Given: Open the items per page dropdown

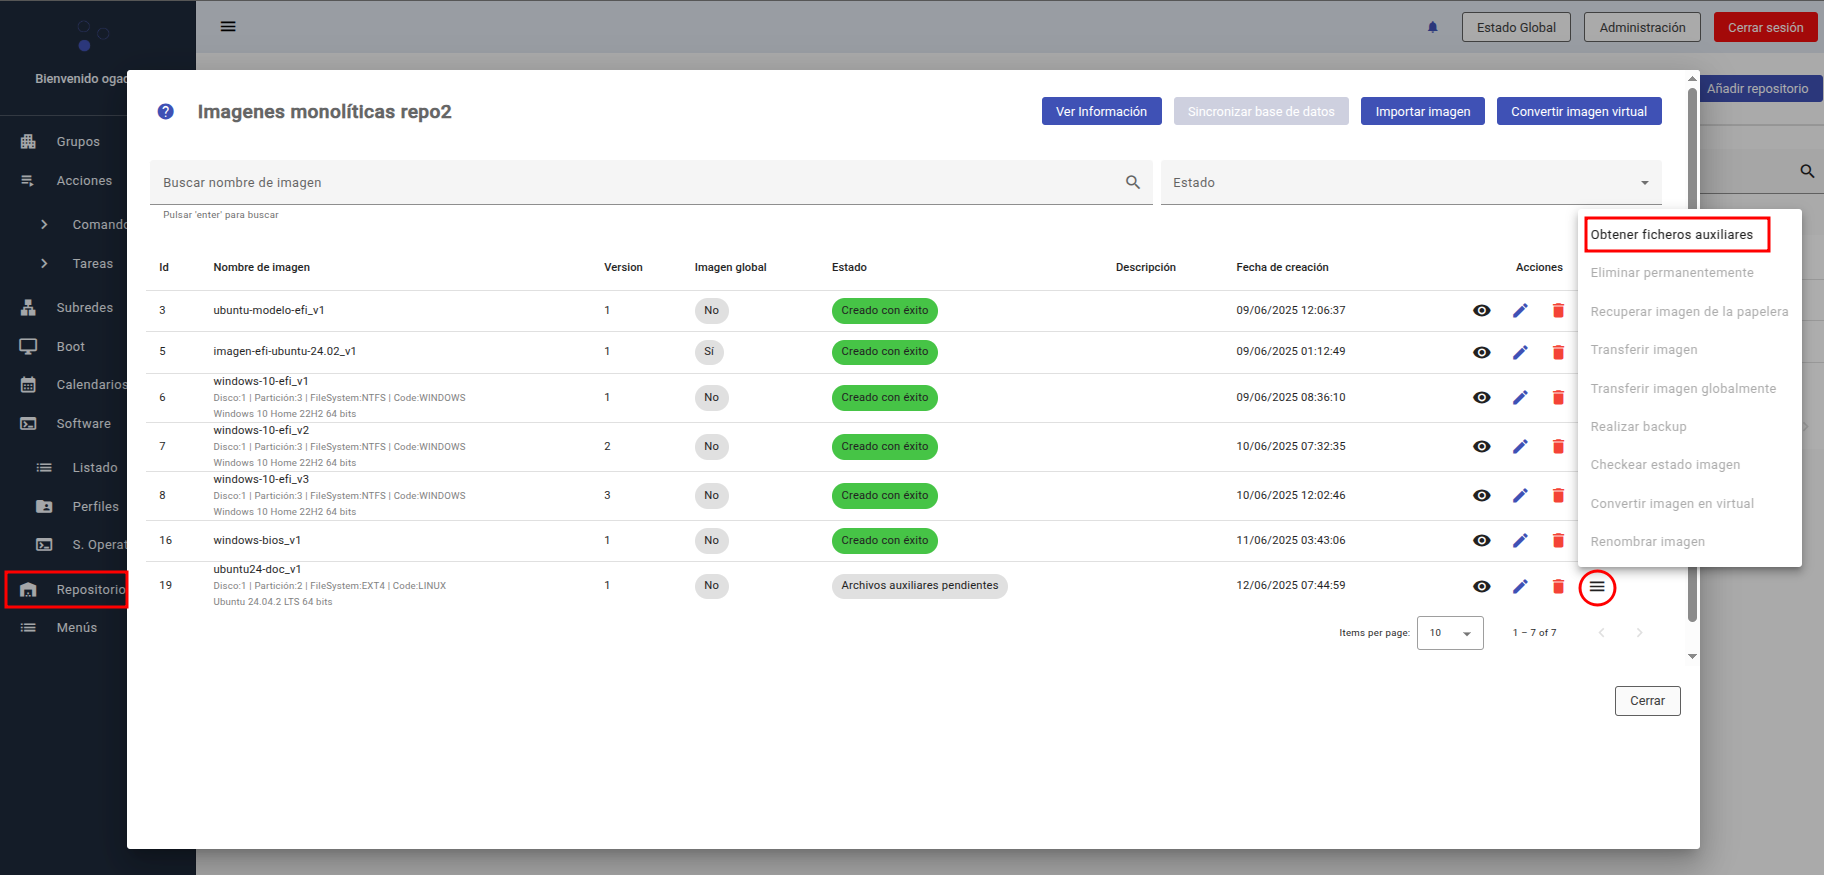Looking at the screenshot, I should point(1450,633).
